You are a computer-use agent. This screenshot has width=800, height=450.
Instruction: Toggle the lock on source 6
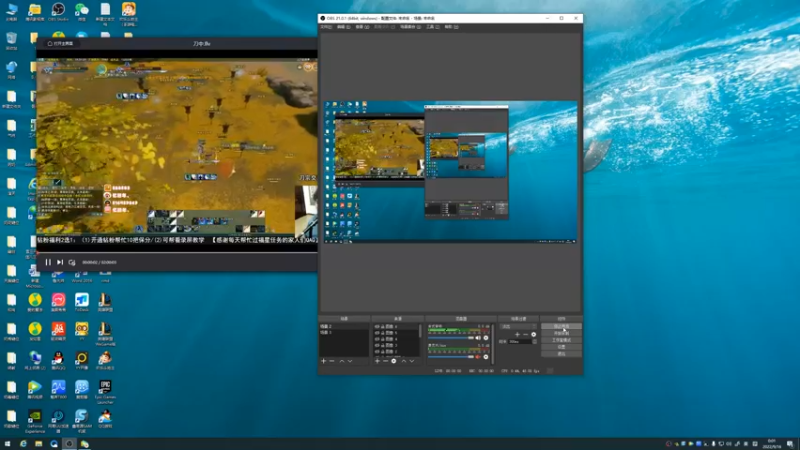(382, 327)
